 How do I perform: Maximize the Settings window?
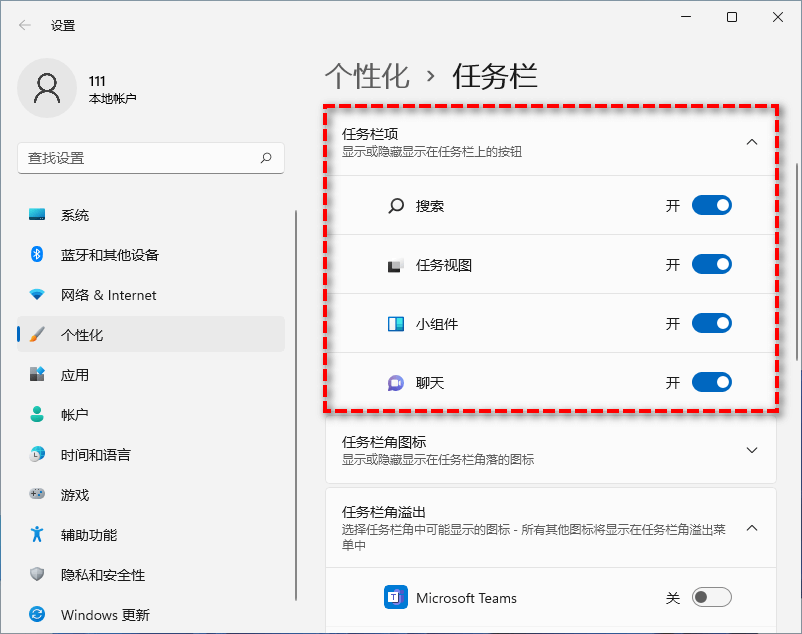732,17
